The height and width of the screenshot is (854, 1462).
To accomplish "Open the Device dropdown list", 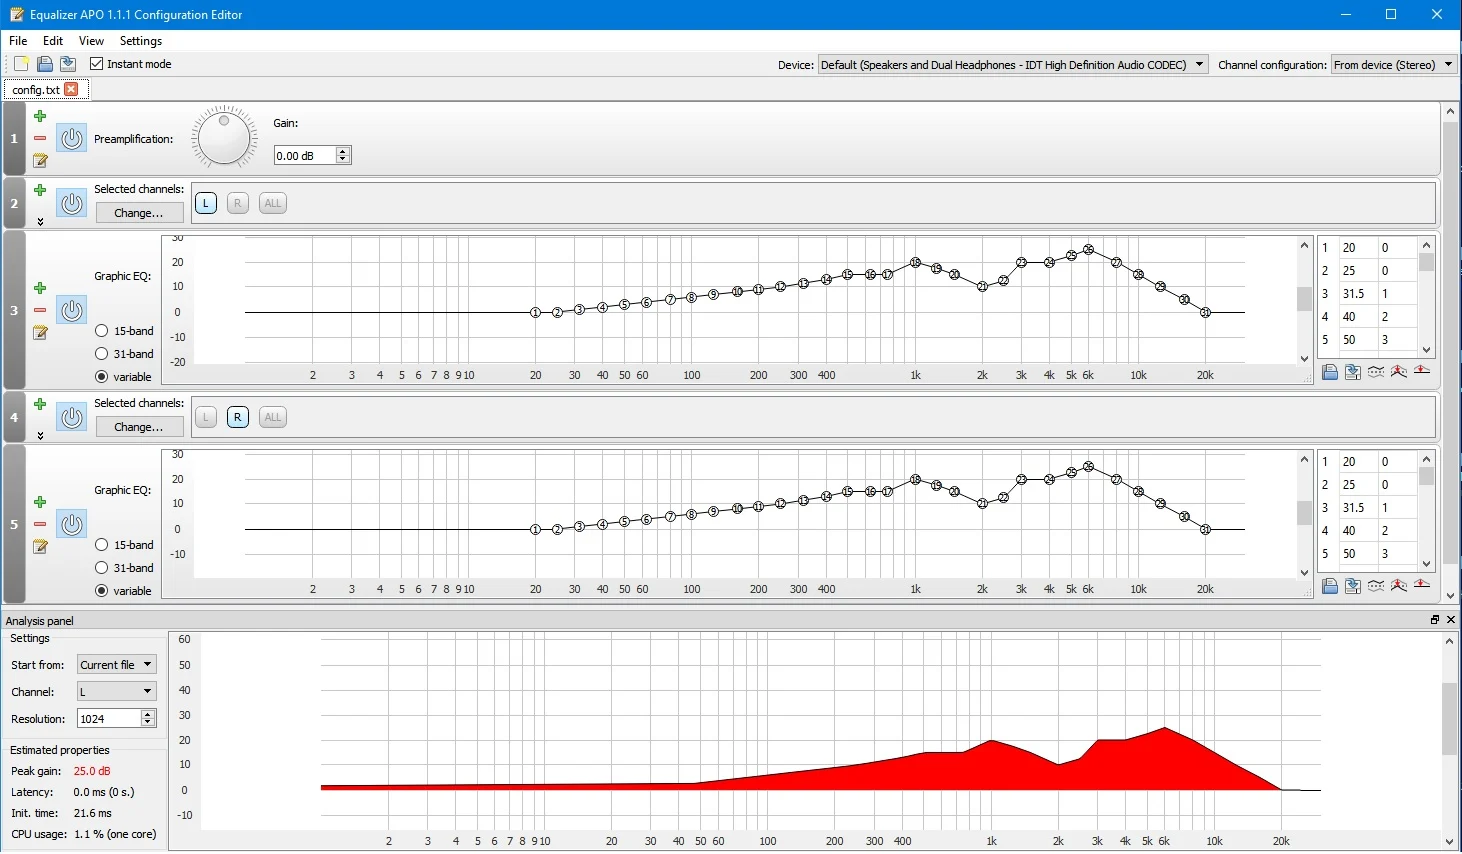I will coord(1013,65).
